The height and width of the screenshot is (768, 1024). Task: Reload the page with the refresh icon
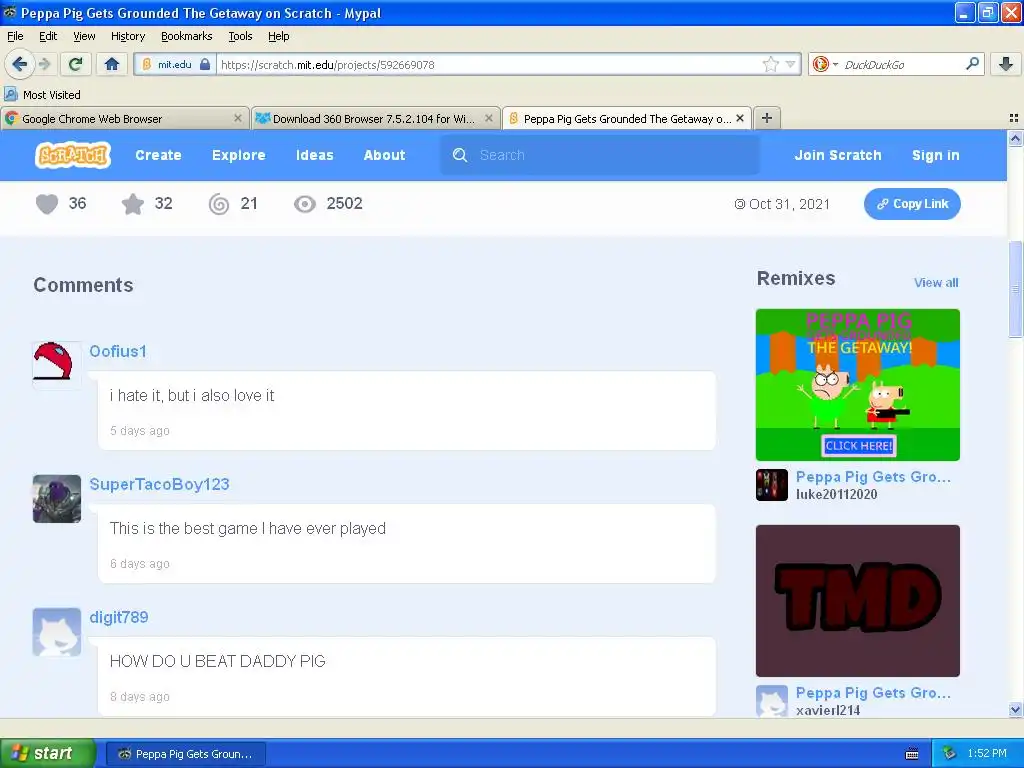point(75,64)
